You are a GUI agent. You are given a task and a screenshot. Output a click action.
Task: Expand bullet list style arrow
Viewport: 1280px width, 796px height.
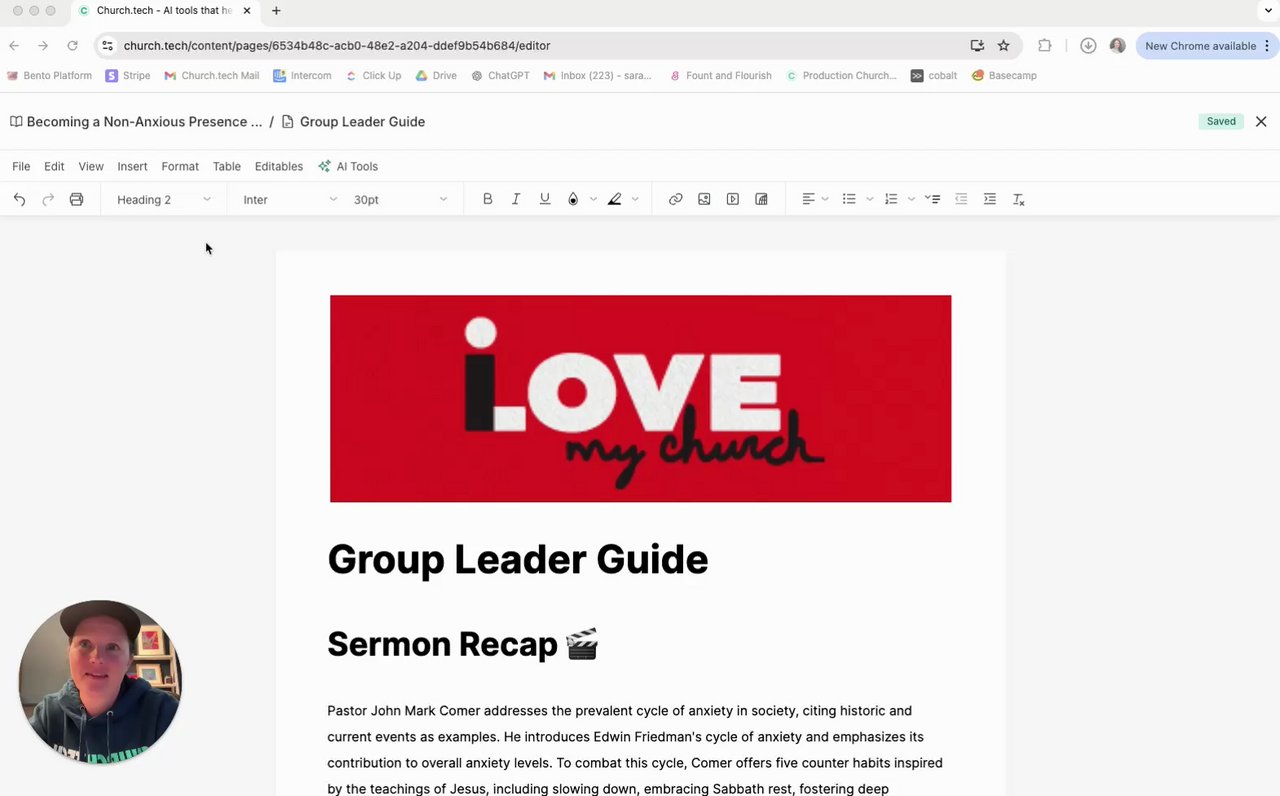[869, 199]
